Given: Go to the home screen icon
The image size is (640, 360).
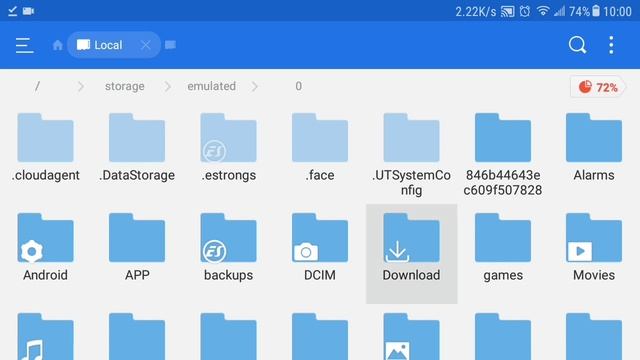Looking at the screenshot, I should [58, 45].
